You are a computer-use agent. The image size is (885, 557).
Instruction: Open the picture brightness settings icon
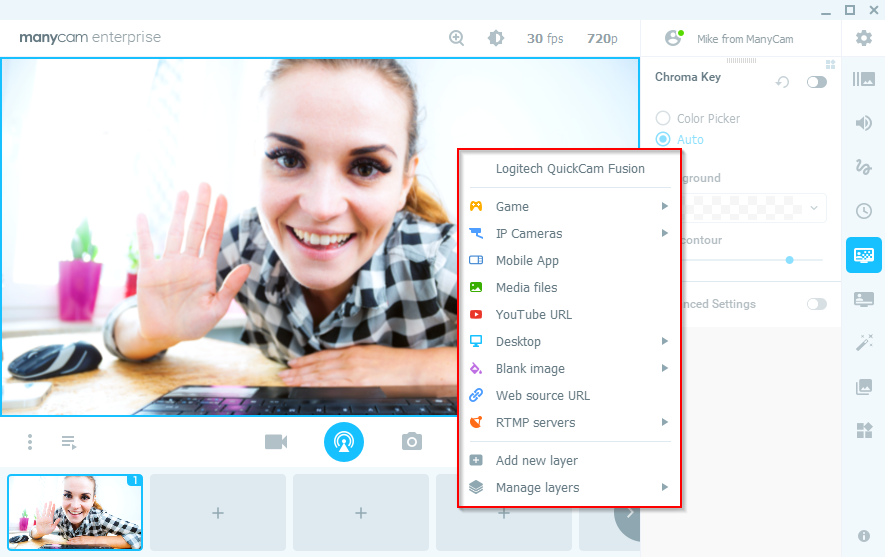coord(496,38)
